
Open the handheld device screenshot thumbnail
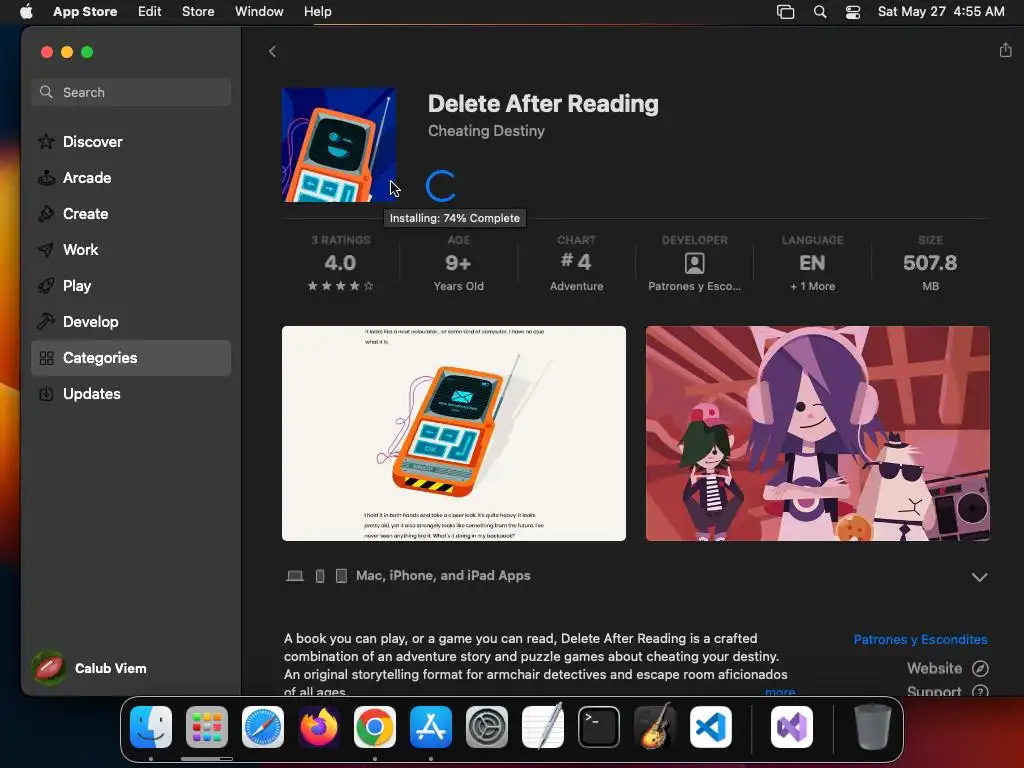pos(454,434)
